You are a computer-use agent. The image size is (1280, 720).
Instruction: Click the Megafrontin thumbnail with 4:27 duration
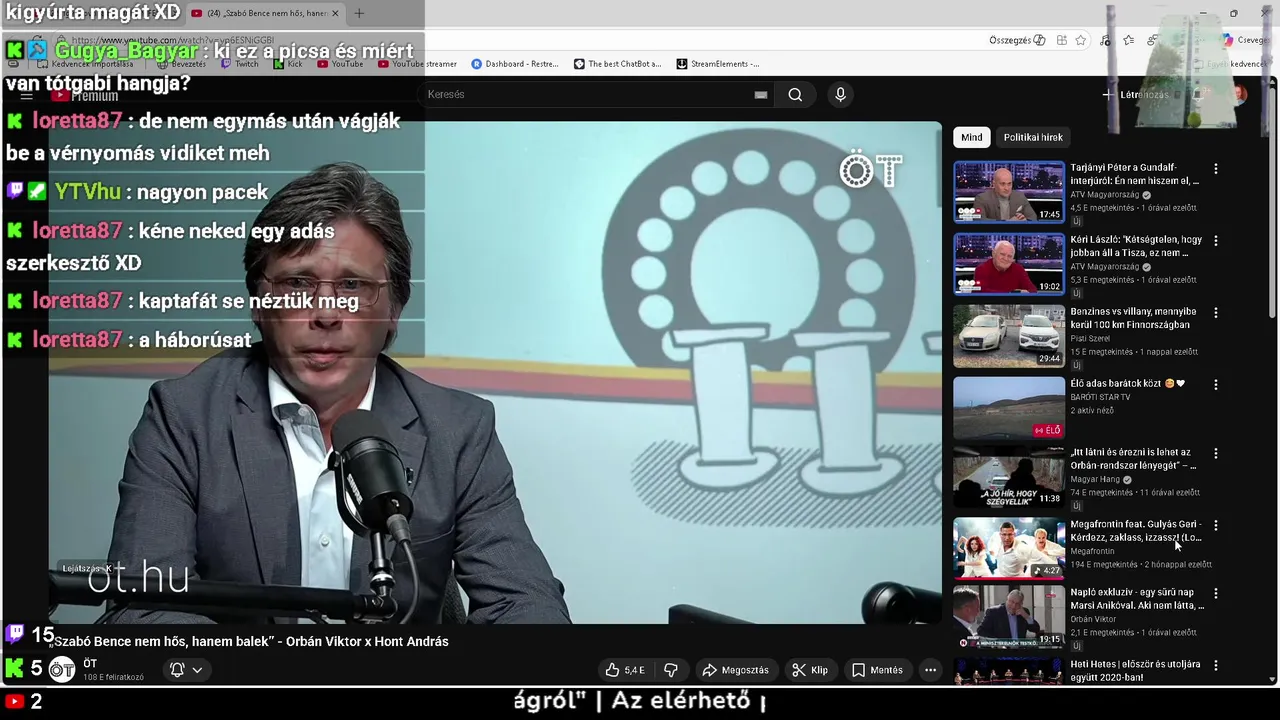pos(1008,547)
